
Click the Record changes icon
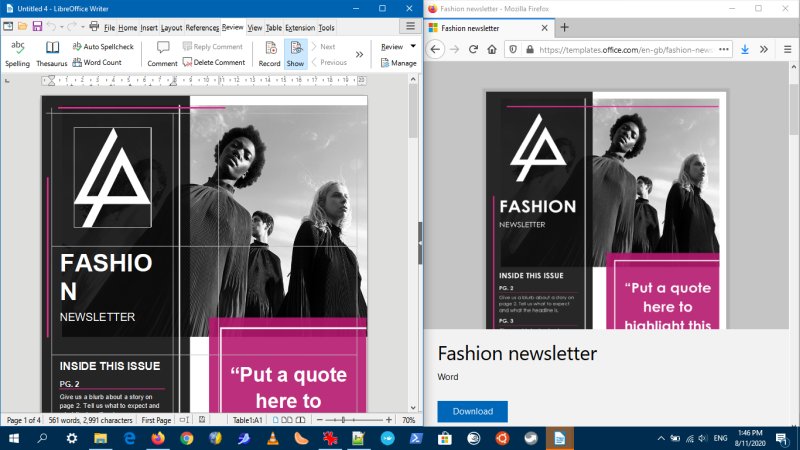coord(269,53)
